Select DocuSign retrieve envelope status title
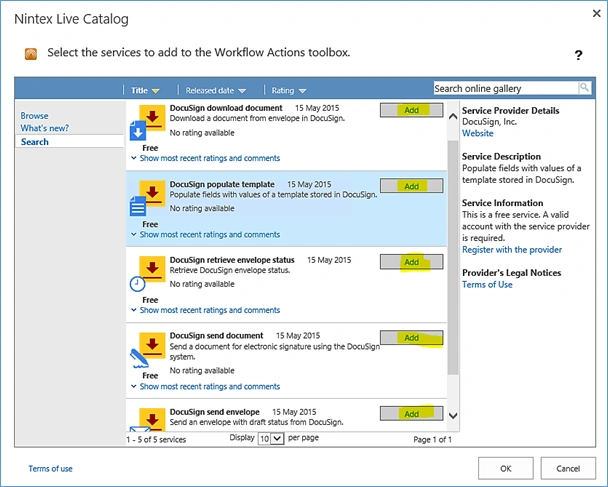Viewport: 608px width, 487px height. point(232,260)
